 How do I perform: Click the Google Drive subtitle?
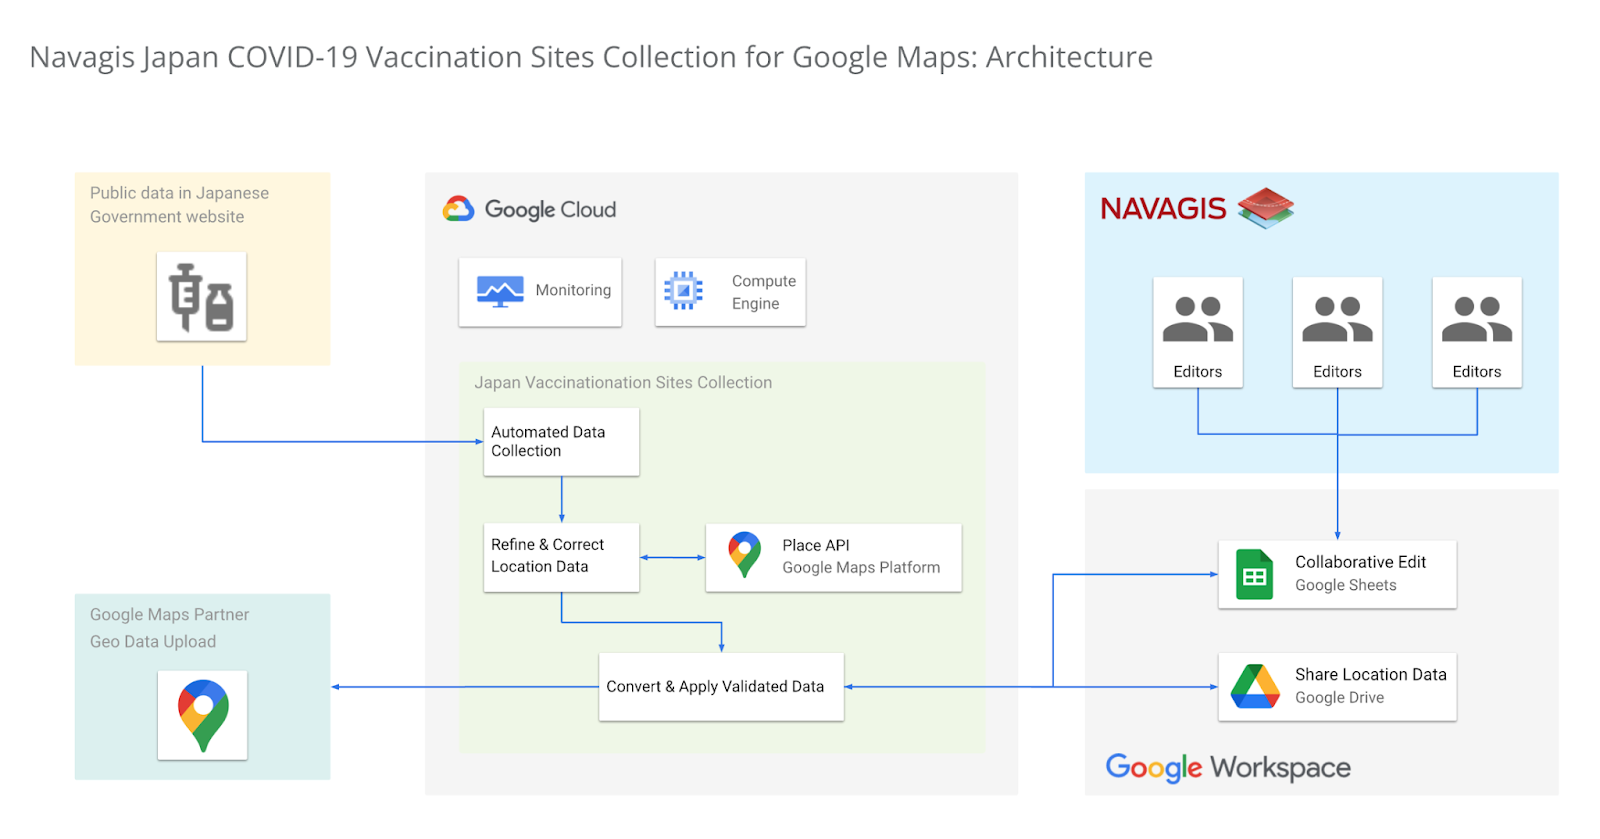pyautogui.click(x=1340, y=698)
